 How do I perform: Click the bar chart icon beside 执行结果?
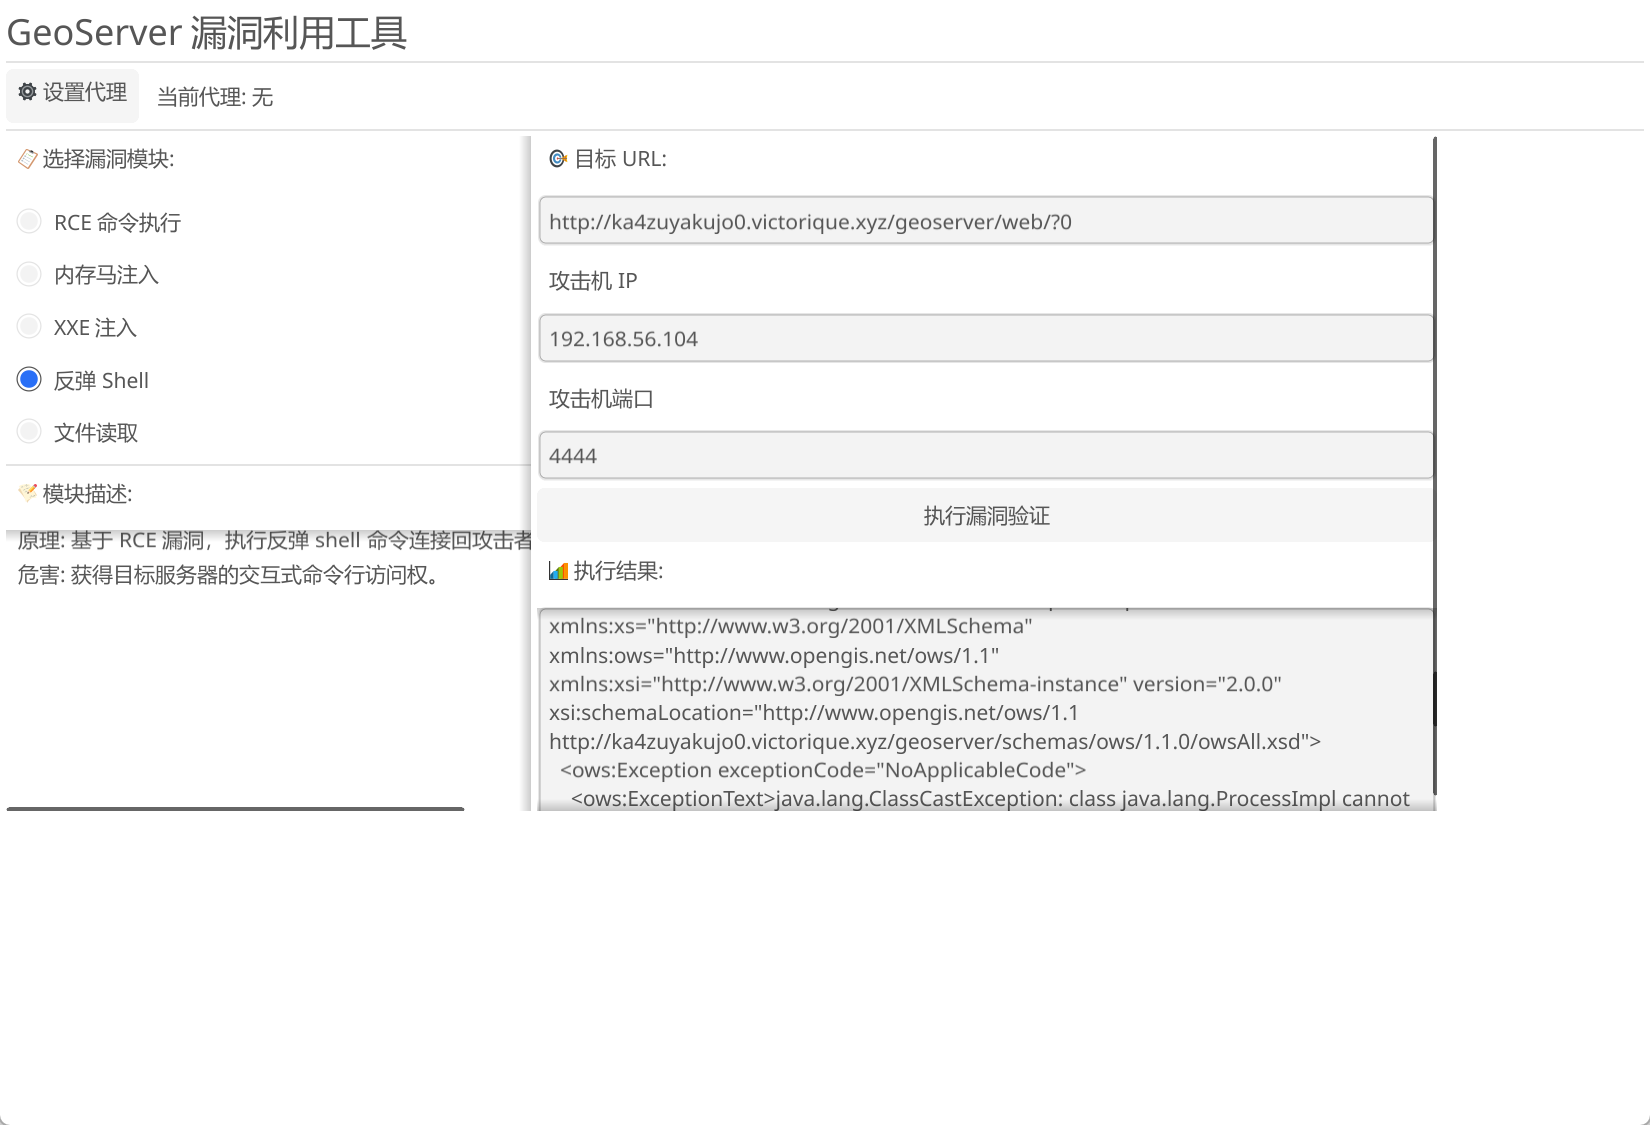coord(558,571)
